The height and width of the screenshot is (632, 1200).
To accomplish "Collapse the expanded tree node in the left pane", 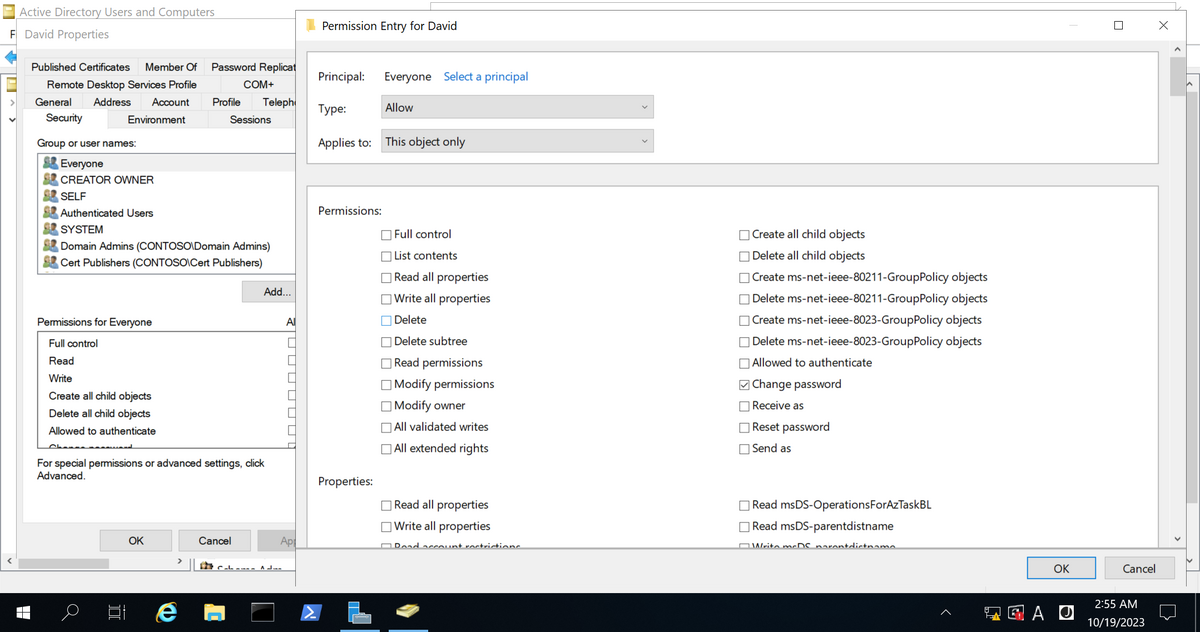I will pyautogui.click(x=12, y=119).
